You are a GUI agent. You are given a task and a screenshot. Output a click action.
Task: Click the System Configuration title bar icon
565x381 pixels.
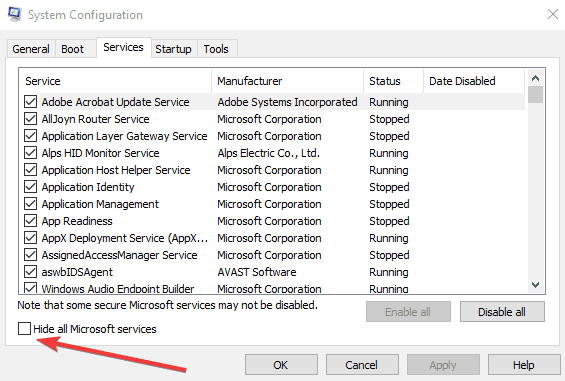[15, 14]
